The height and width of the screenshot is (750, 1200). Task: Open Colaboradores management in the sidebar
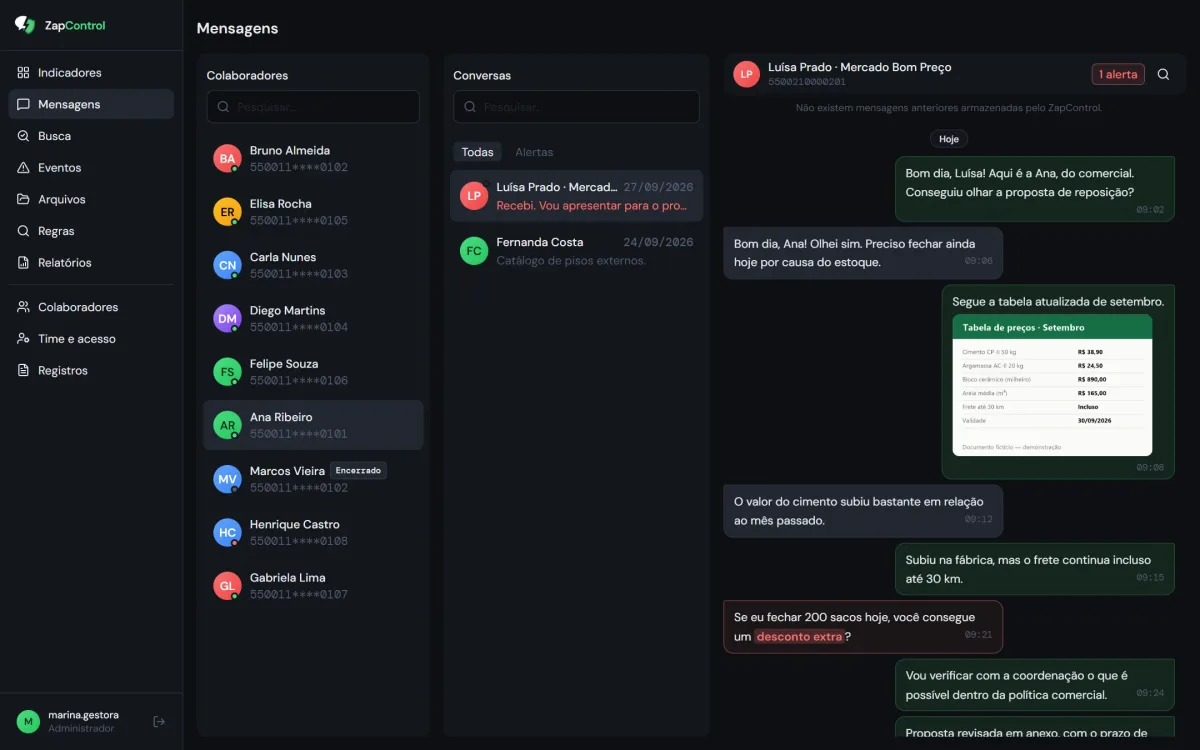[x=91, y=307]
